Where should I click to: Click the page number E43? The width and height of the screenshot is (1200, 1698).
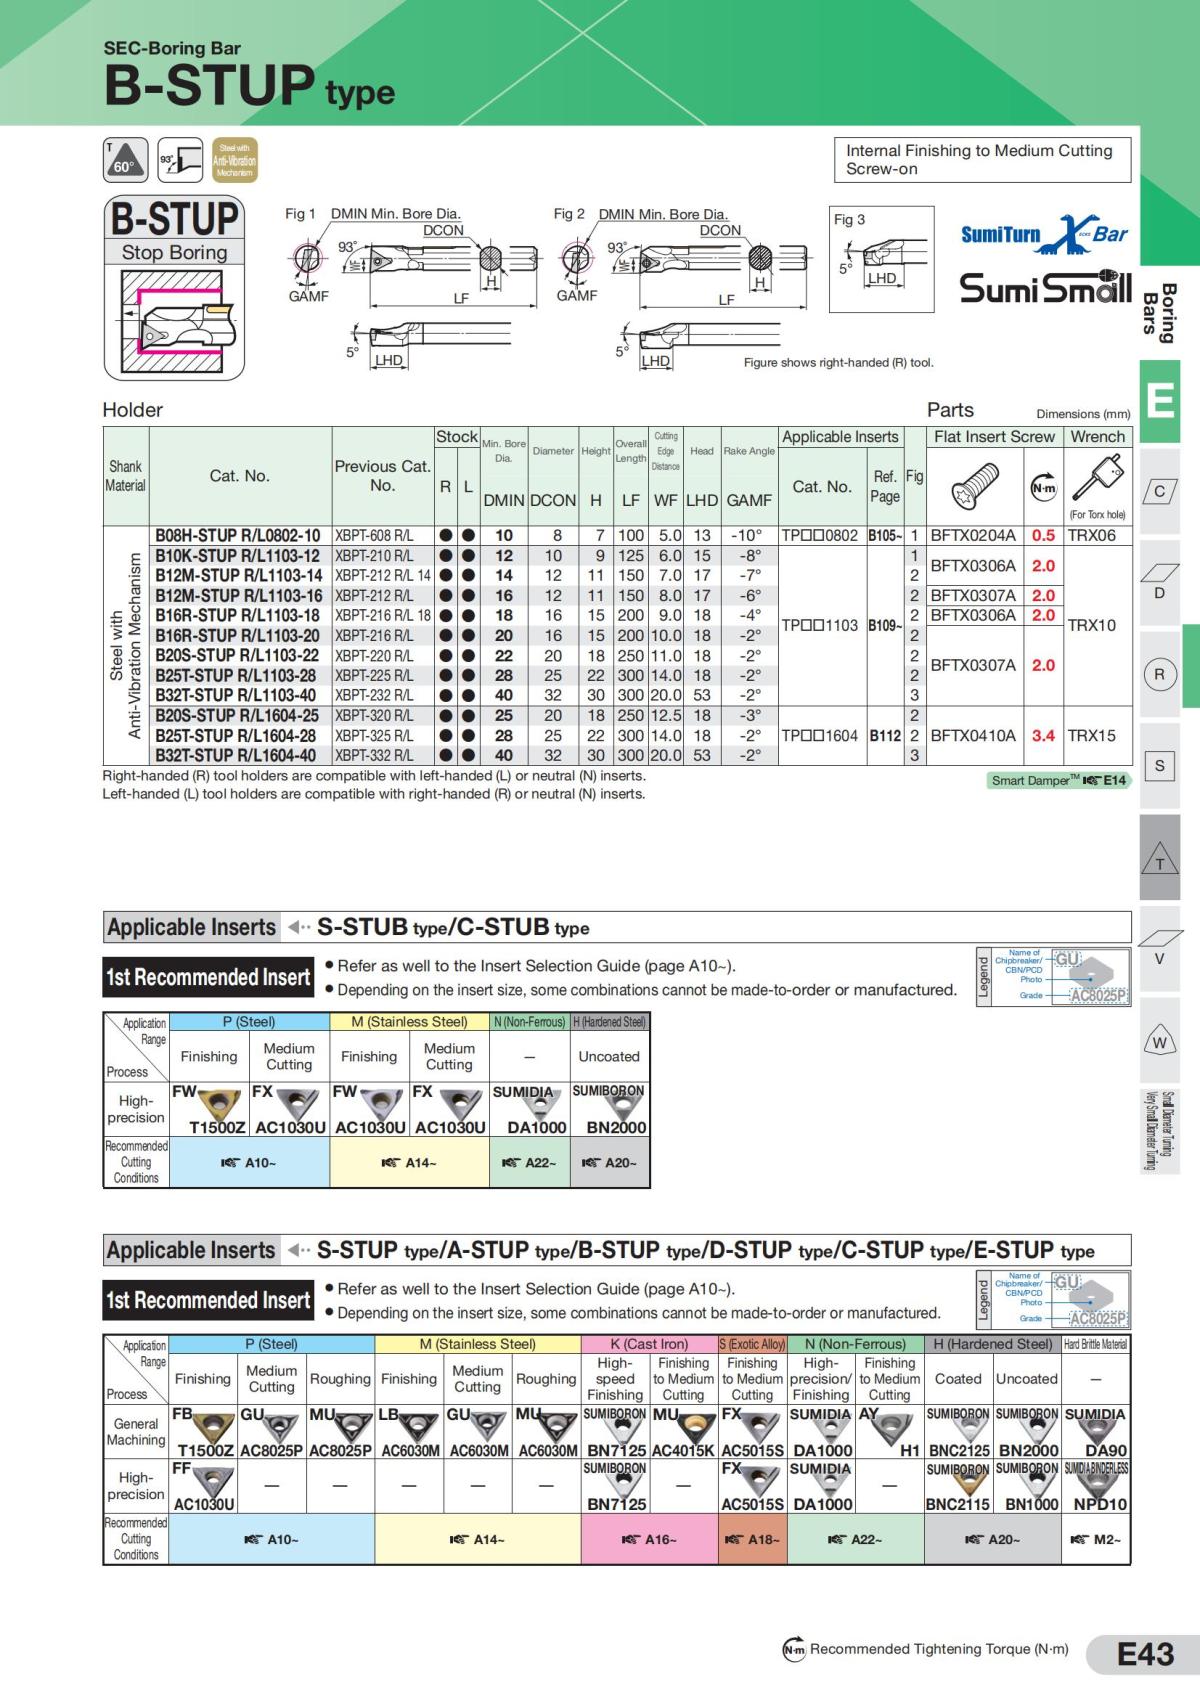(1145, 1654)
